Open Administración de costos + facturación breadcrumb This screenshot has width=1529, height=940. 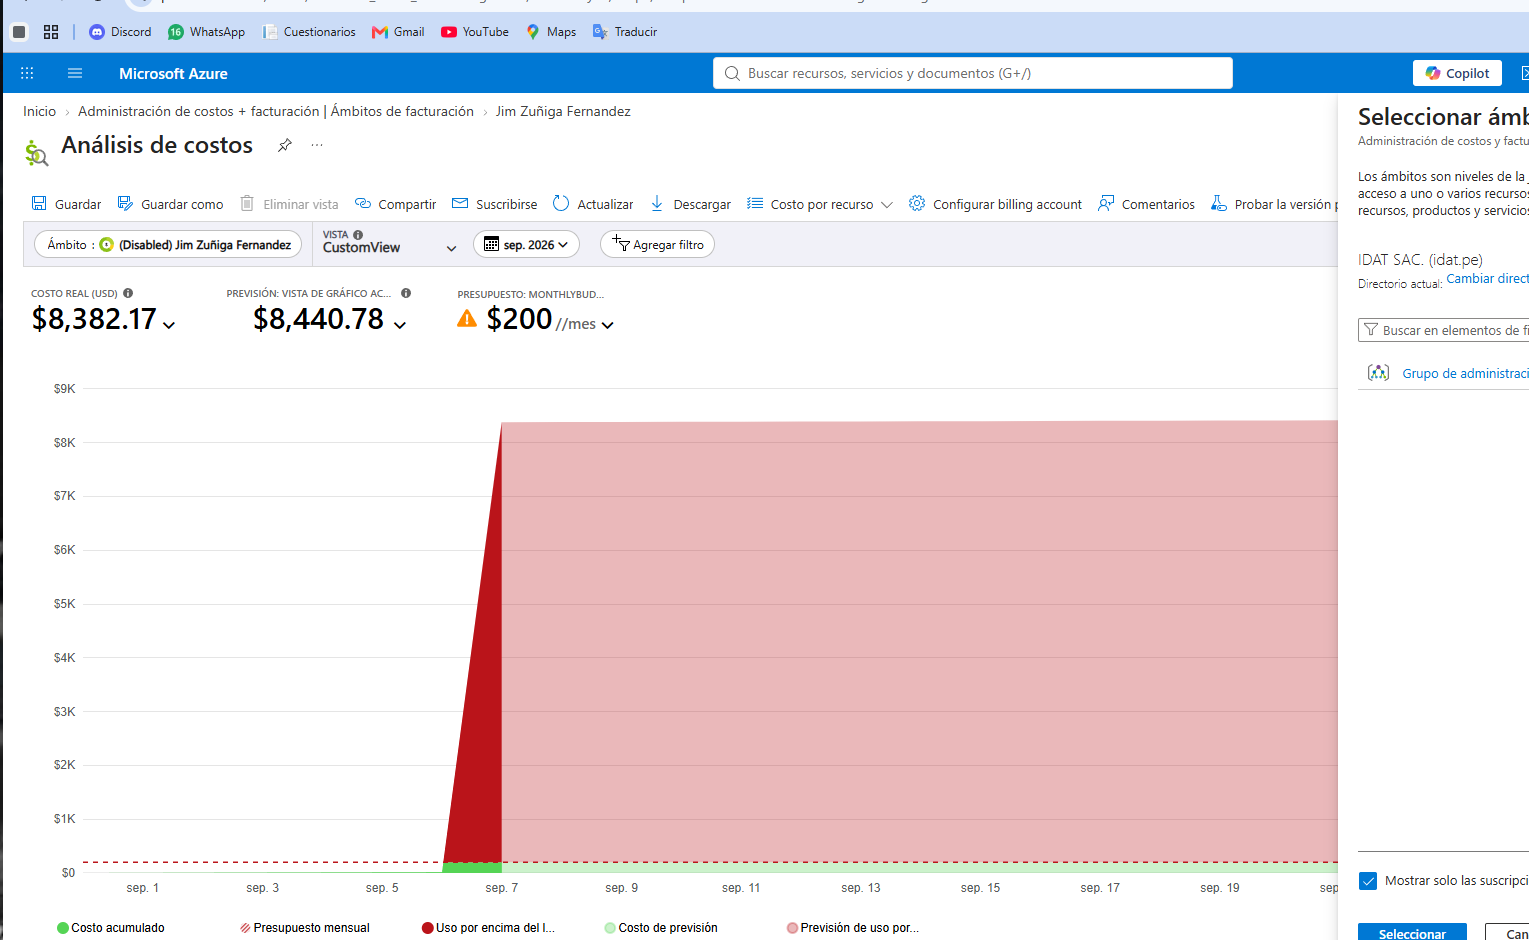pyautogui.click(x=276, y=111)
